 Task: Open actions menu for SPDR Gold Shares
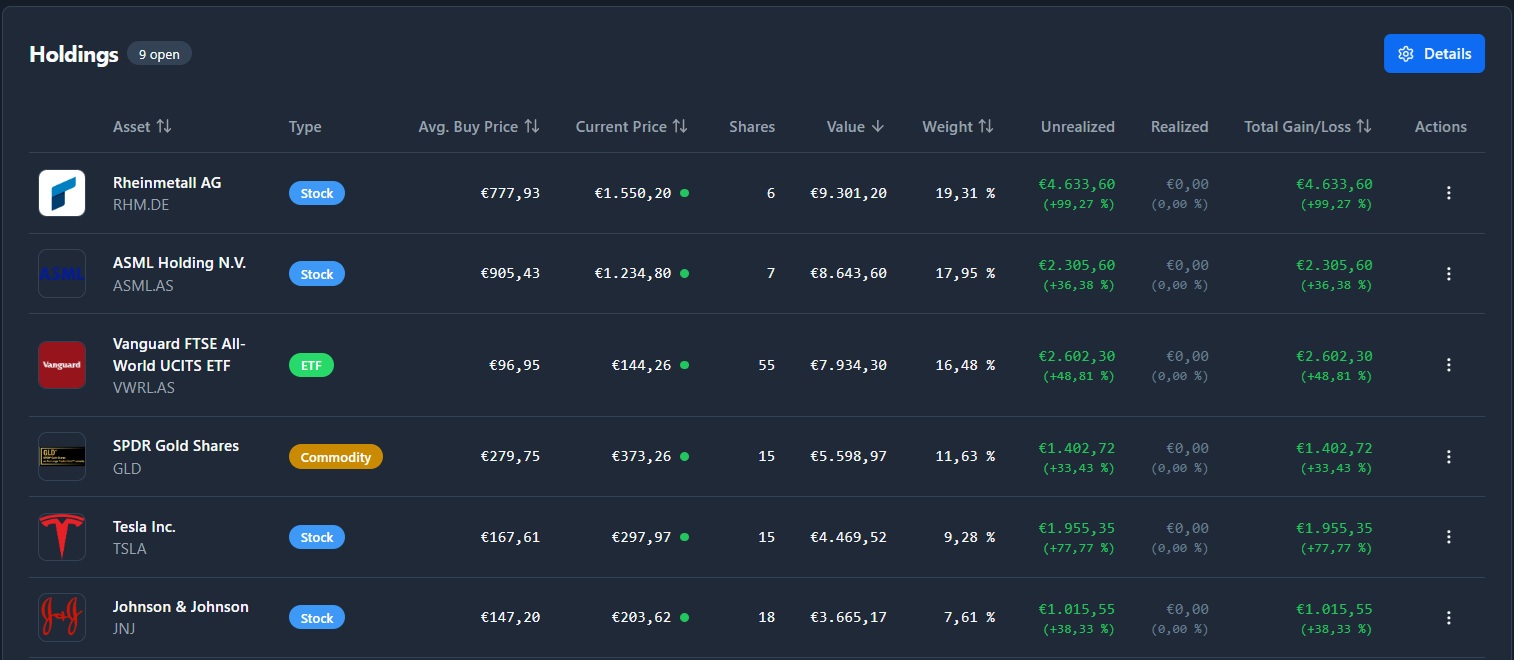1449,457
